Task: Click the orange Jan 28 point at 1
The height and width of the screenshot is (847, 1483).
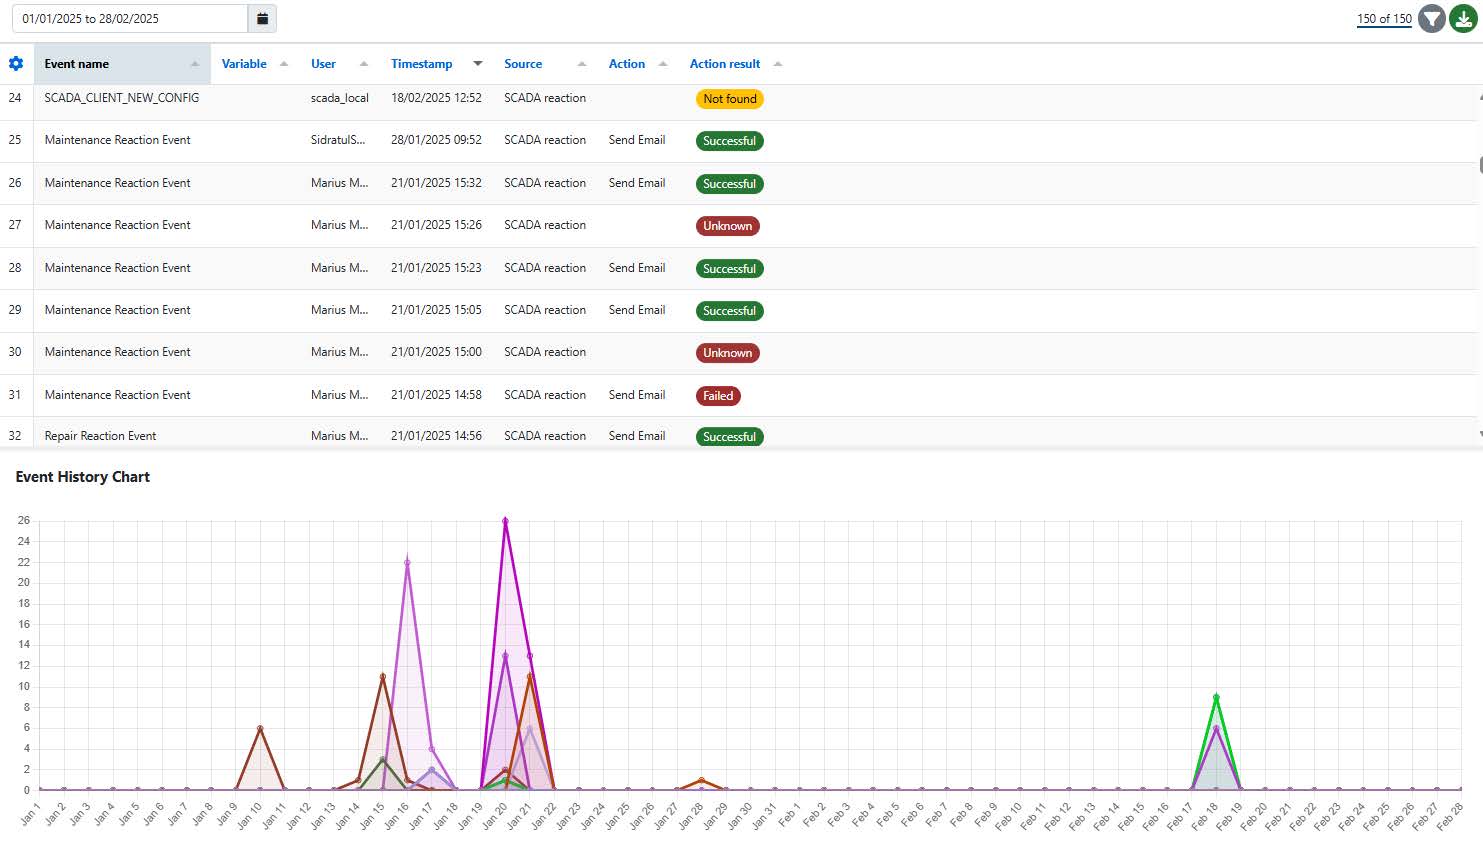Action: coord(702,780)
